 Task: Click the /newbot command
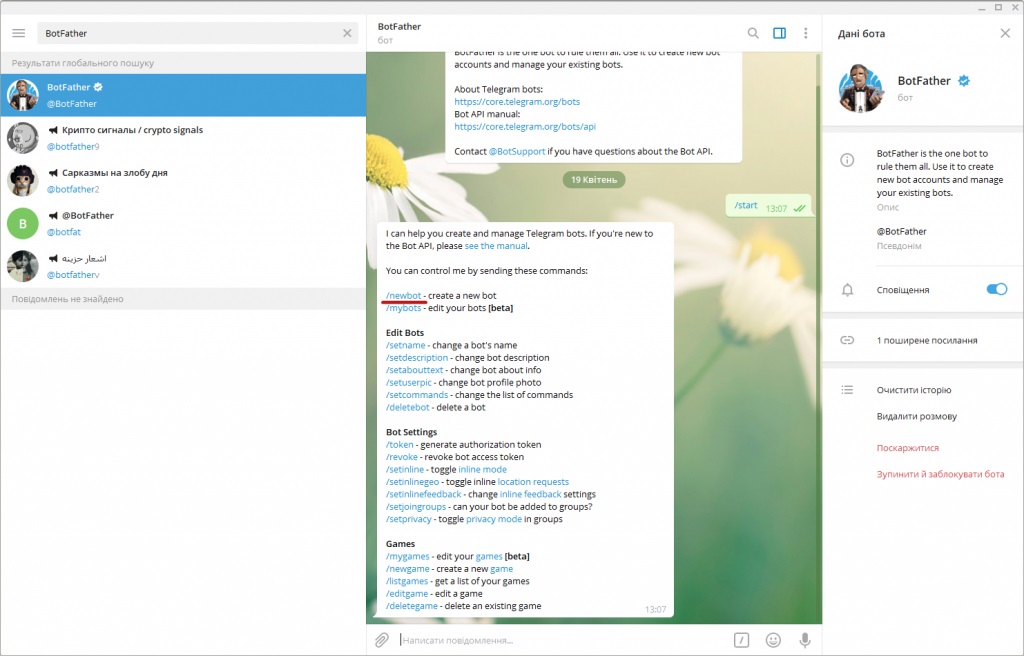click(x=404, y=295)
